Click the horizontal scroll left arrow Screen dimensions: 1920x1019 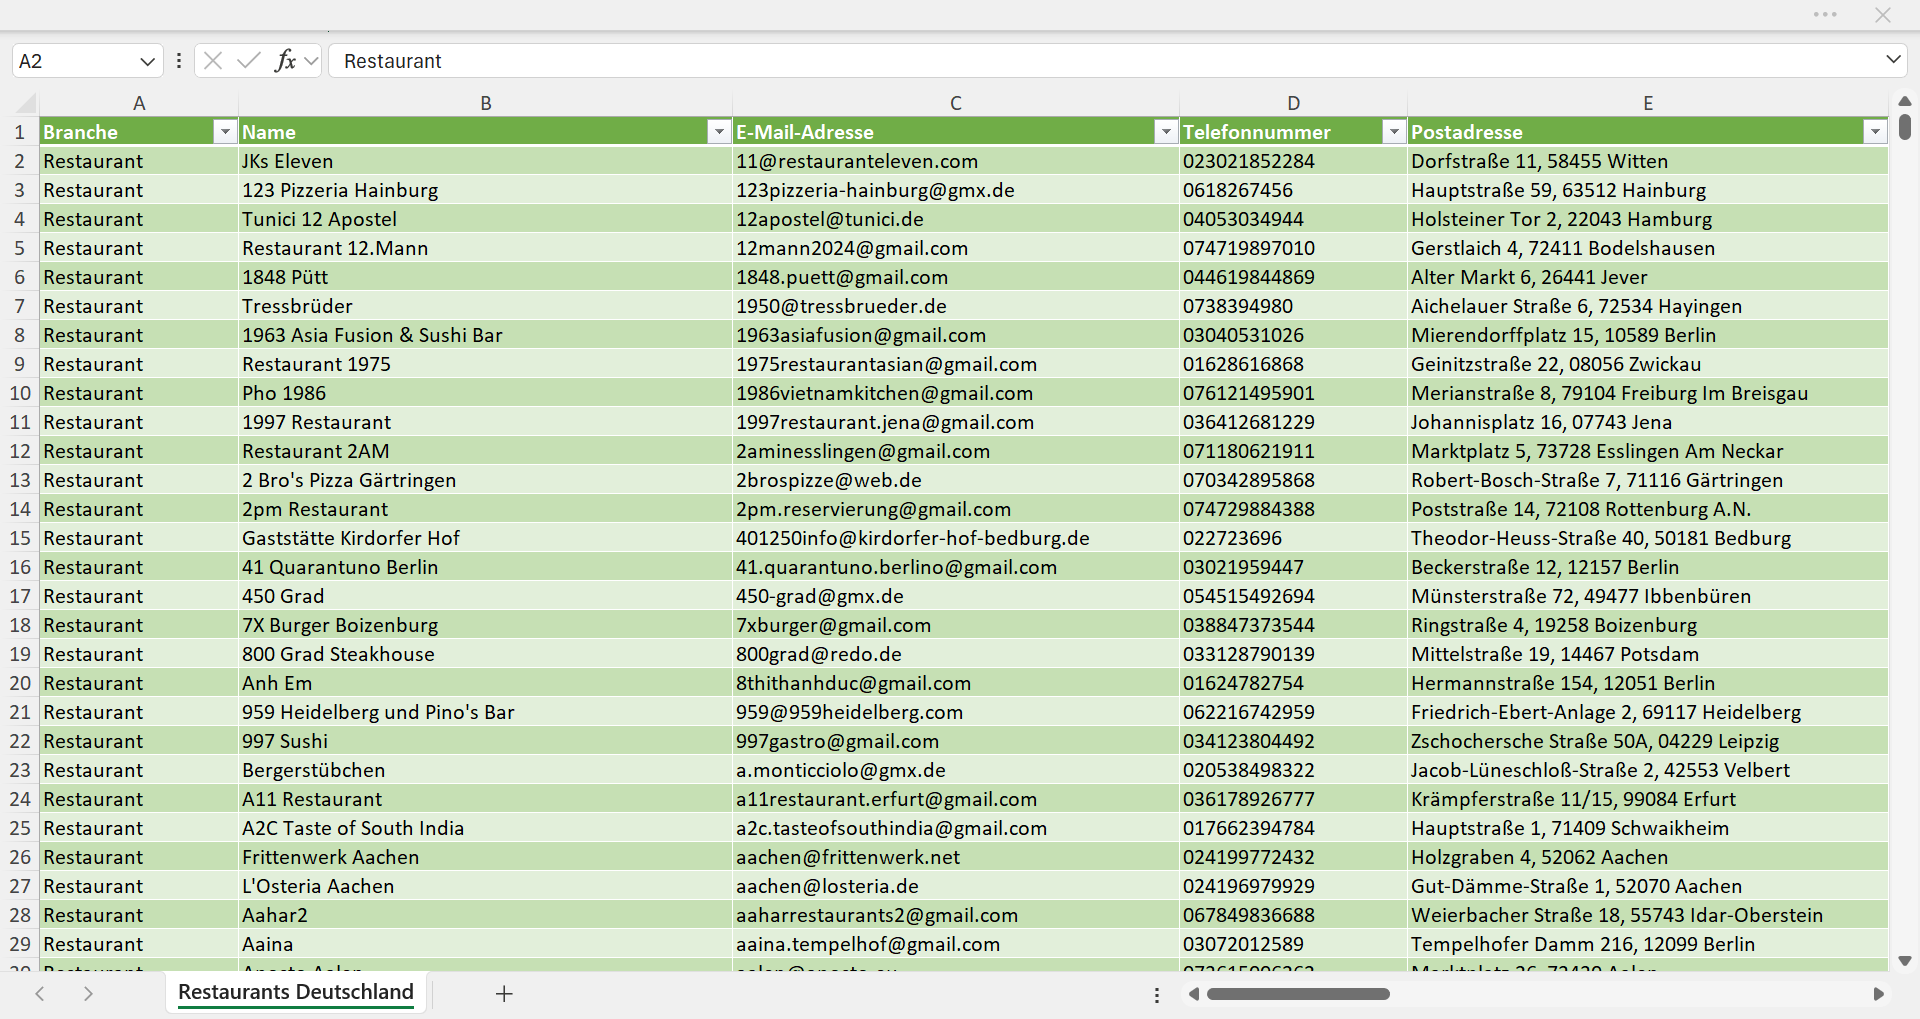coord(1193,994)
